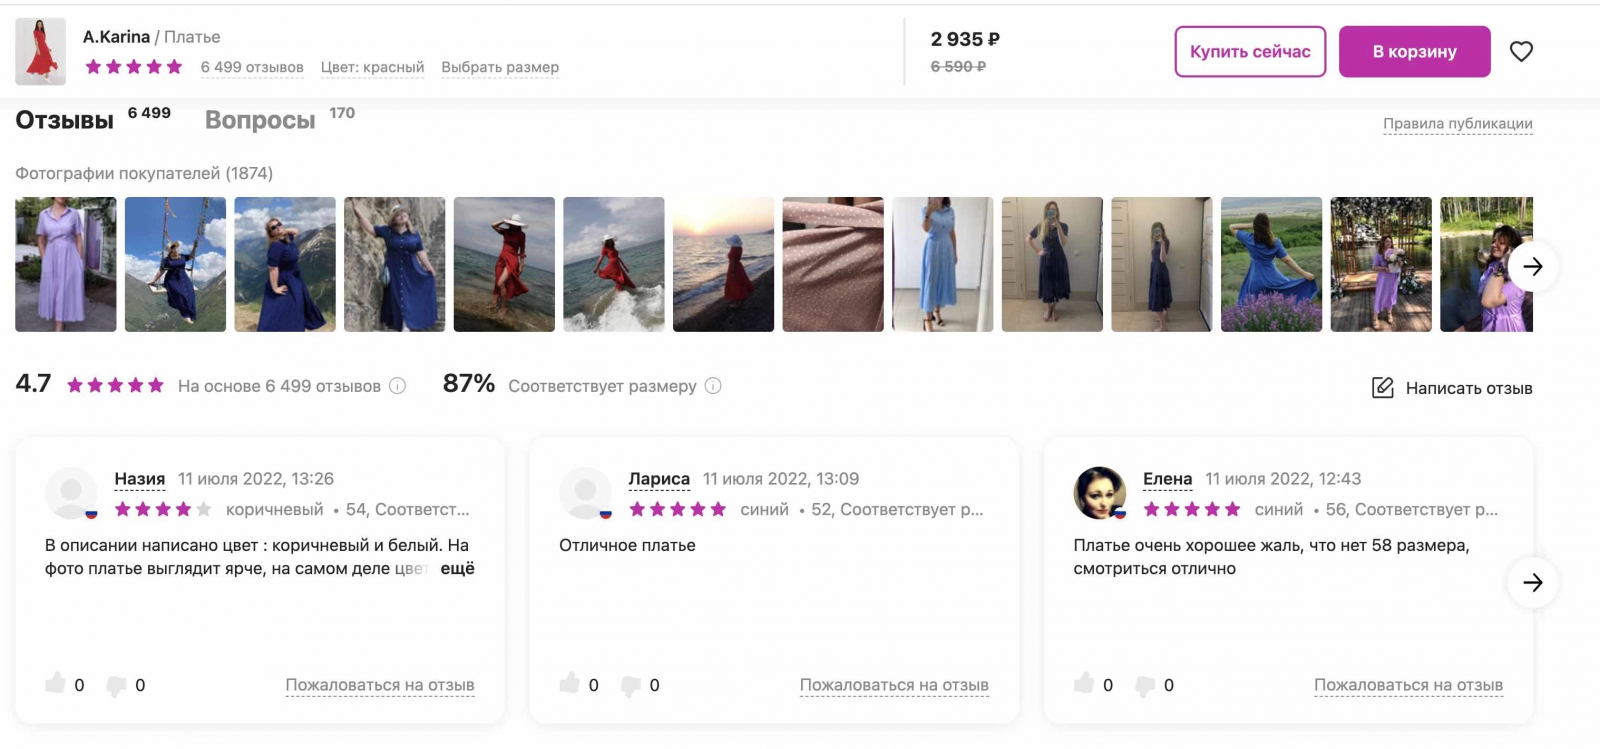
Task: Click brand name A.Karina
Action: point(116,37)
